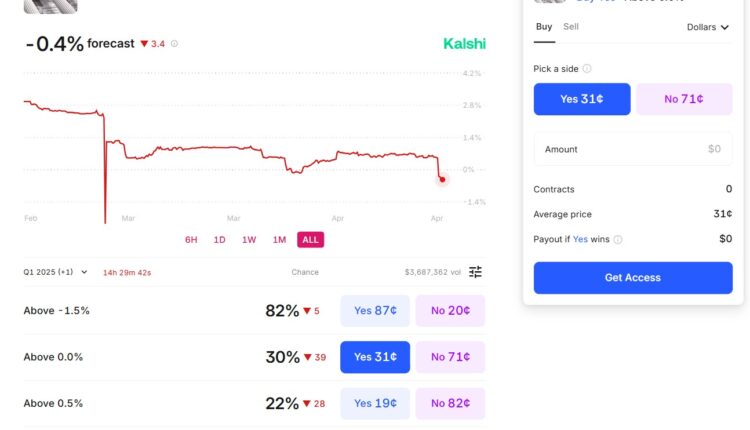The height and width of the screenshot is (430, 750).
Task: Open the filter settings sliders icon
Action: [476, 272]
